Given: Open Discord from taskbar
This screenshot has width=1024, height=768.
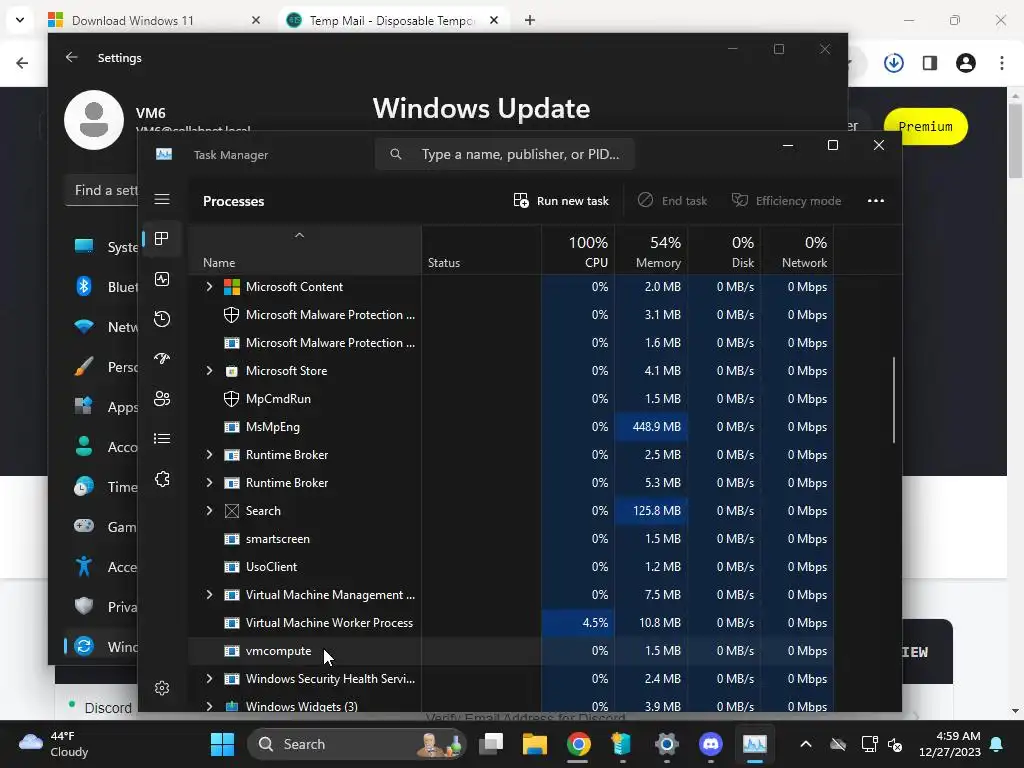Looking at the screenshot, I should pyautogui.click(x=711, y=744).
